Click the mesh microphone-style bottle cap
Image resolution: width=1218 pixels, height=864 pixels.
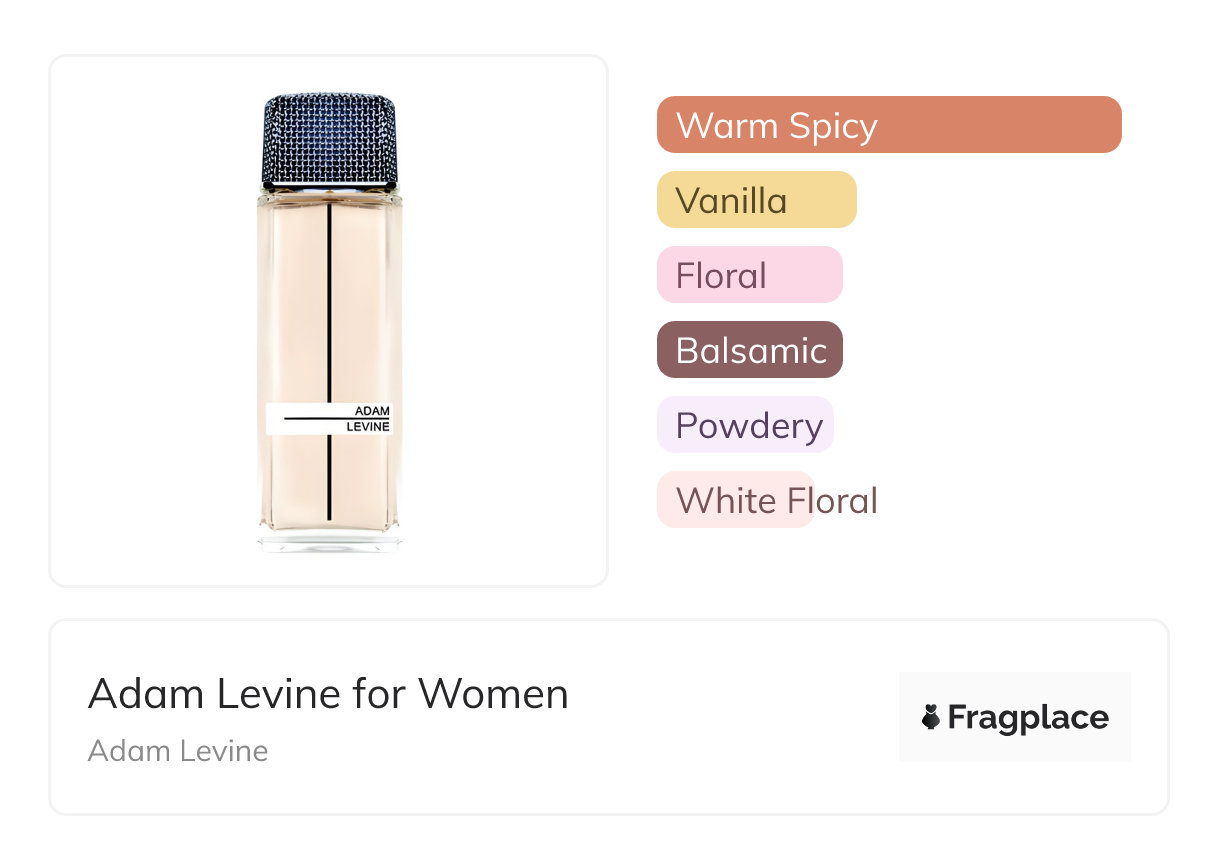tap(329, 140)
